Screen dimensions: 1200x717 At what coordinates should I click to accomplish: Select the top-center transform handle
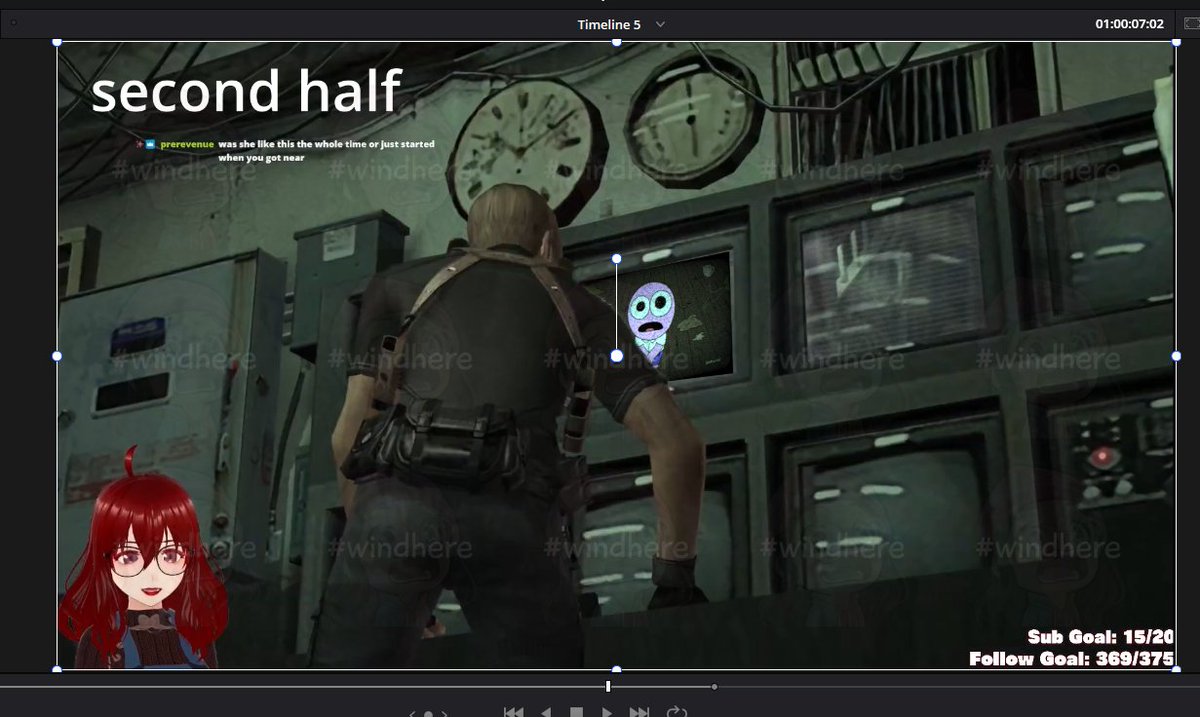[x=616, y=42]
